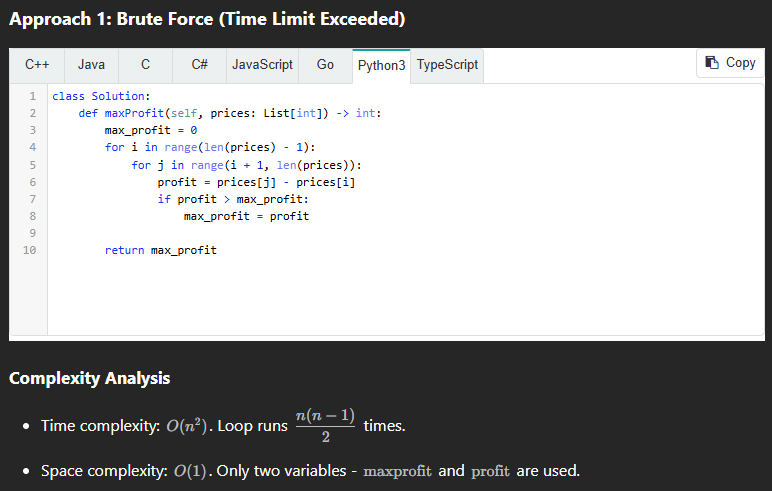Click the 'for j in range' line
The width and height of the screenshot is (772, 491).
click(246, 165)
